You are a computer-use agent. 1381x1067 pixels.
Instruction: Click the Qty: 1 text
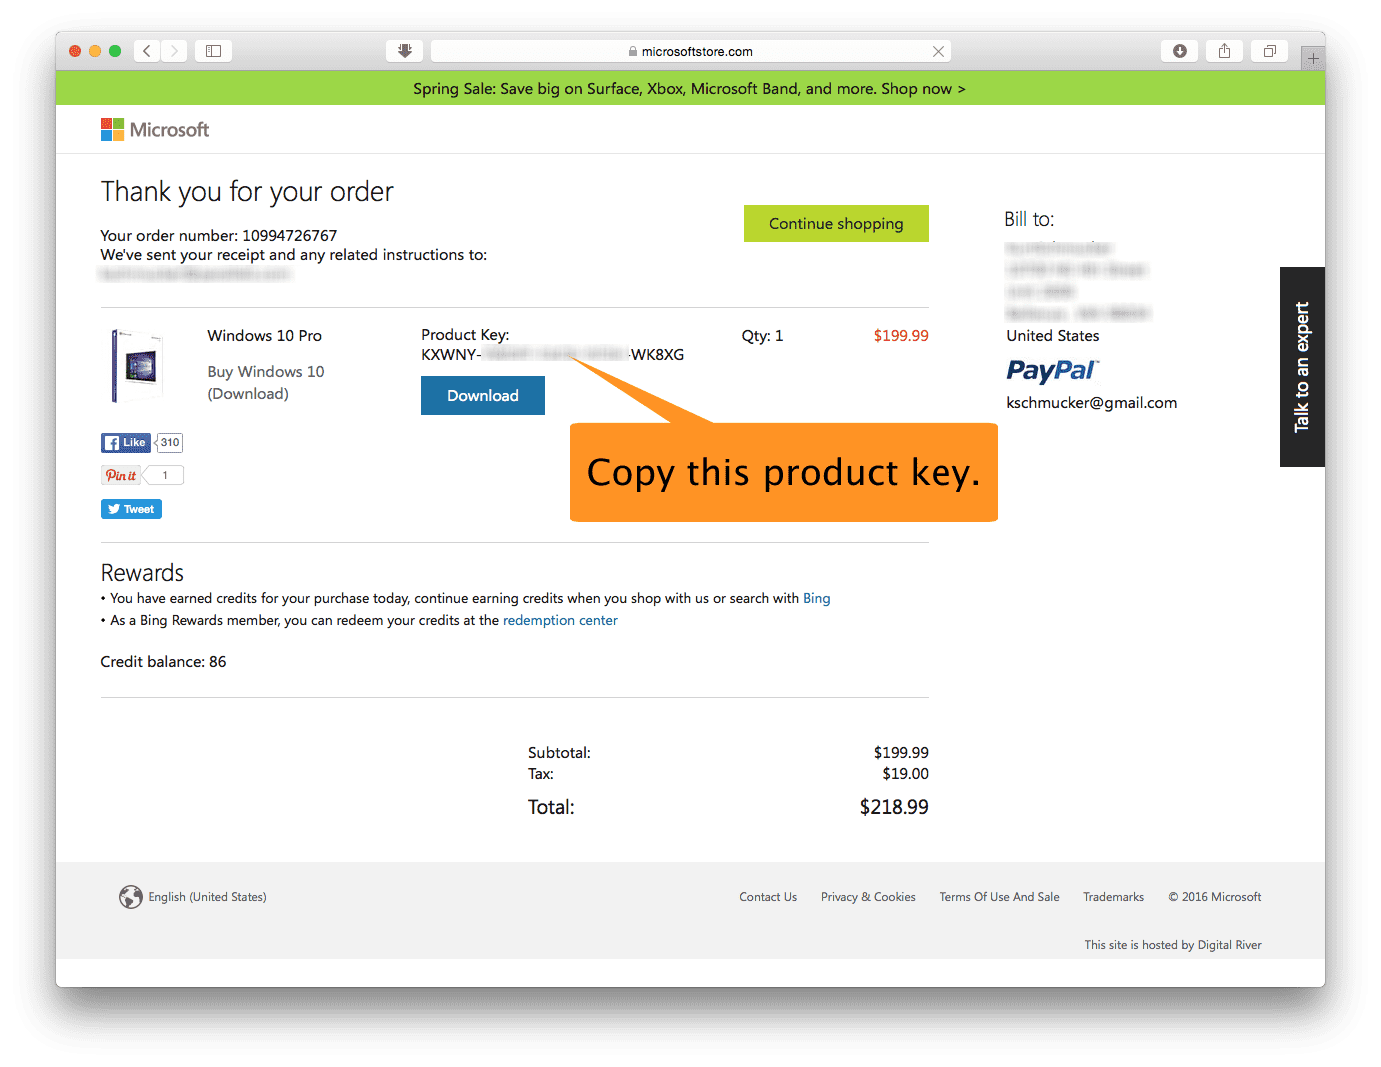pyautogui.click(x=762, y=336)
